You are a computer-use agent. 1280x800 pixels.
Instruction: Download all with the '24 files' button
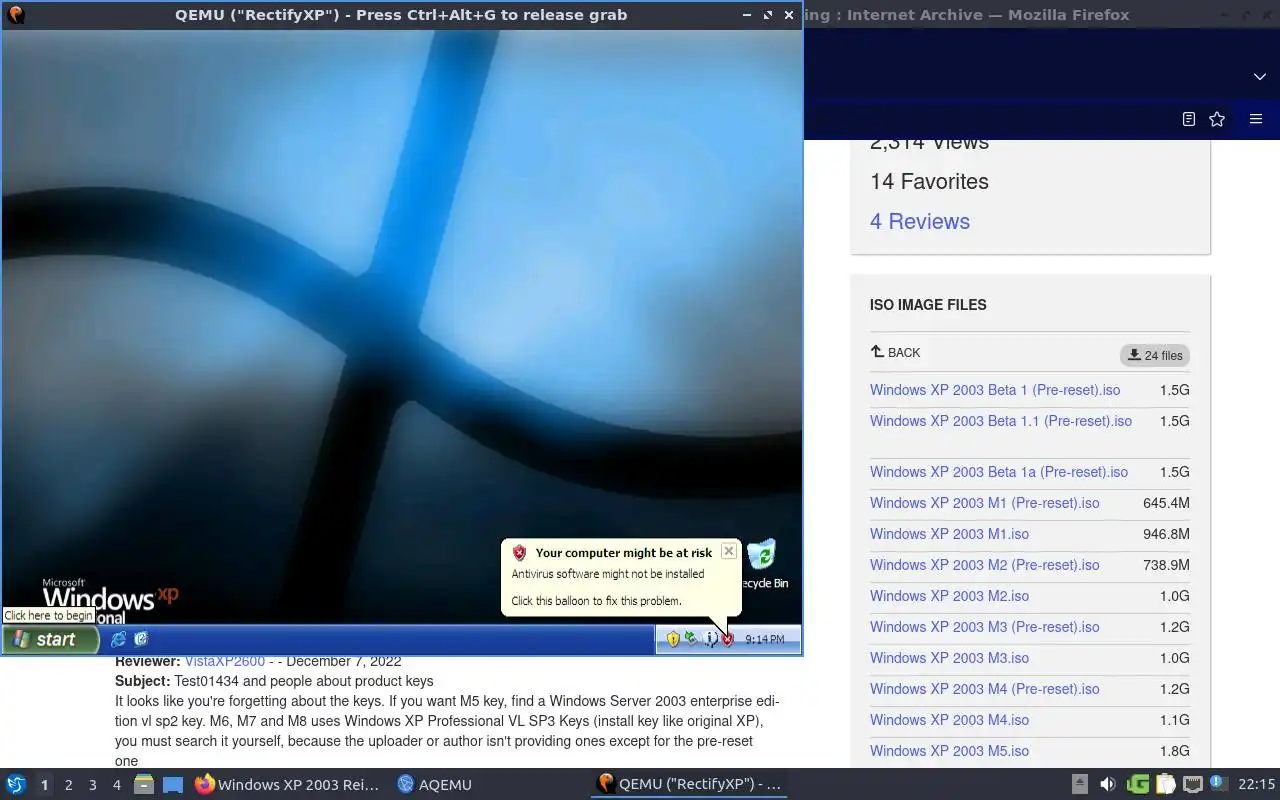click(1155, 355)
